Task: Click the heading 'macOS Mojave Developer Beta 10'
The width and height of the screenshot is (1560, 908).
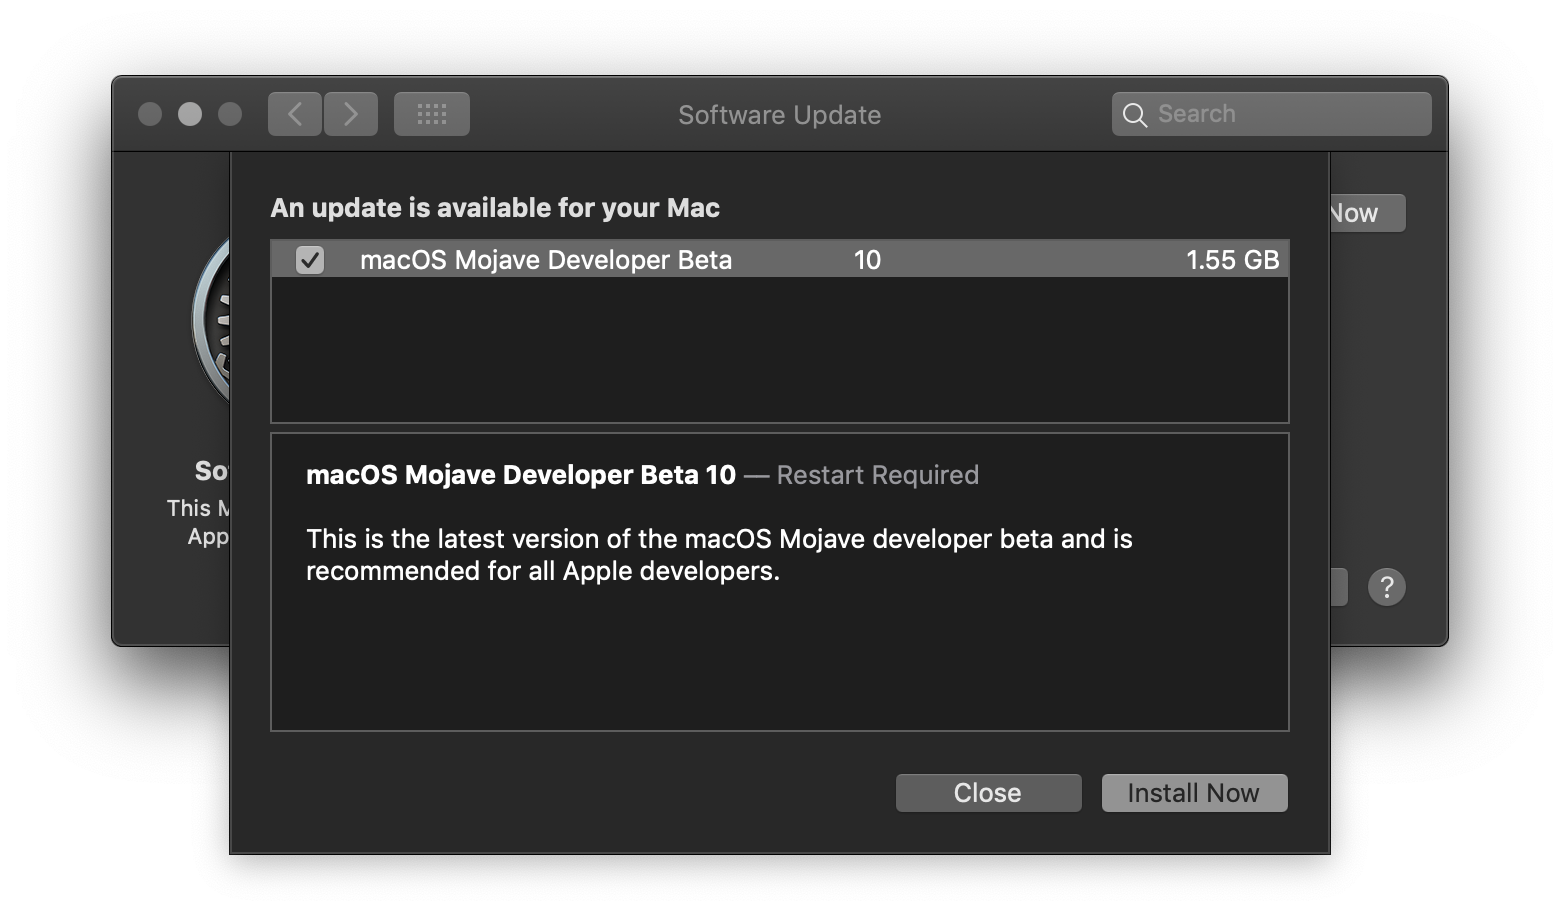Action: pos(521,475)
